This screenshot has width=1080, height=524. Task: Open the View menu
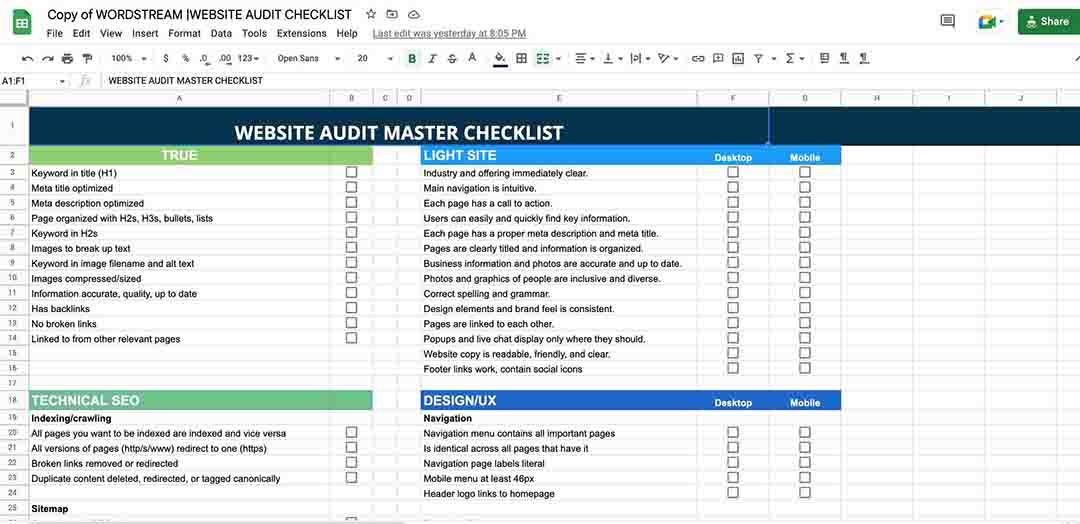(111, 33)
